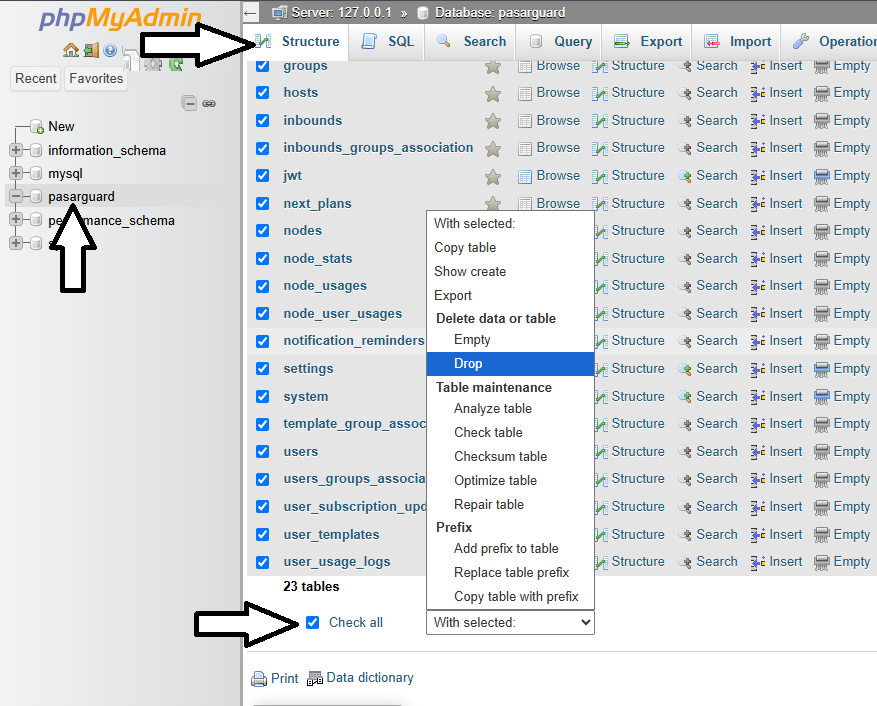
Task: Log out via the exit door icon
Action: [x=89, y=50]
